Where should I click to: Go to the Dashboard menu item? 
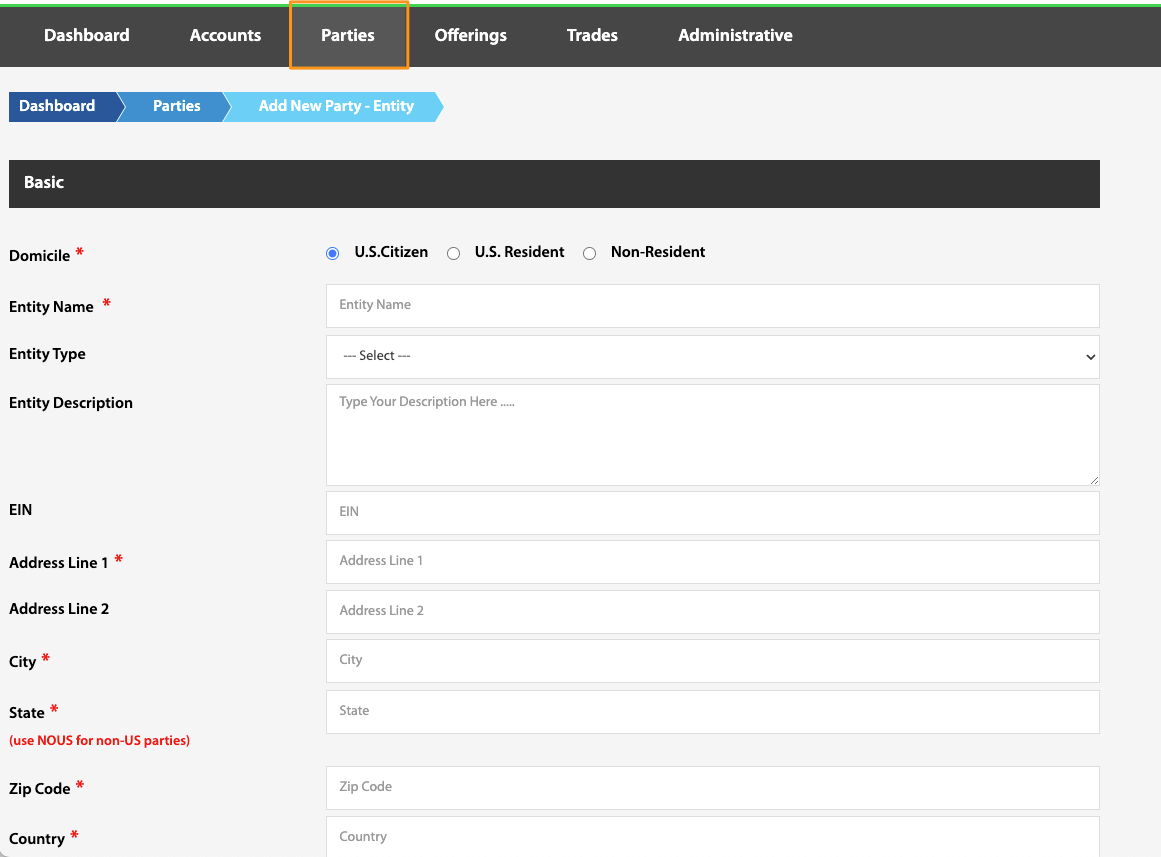87,35
